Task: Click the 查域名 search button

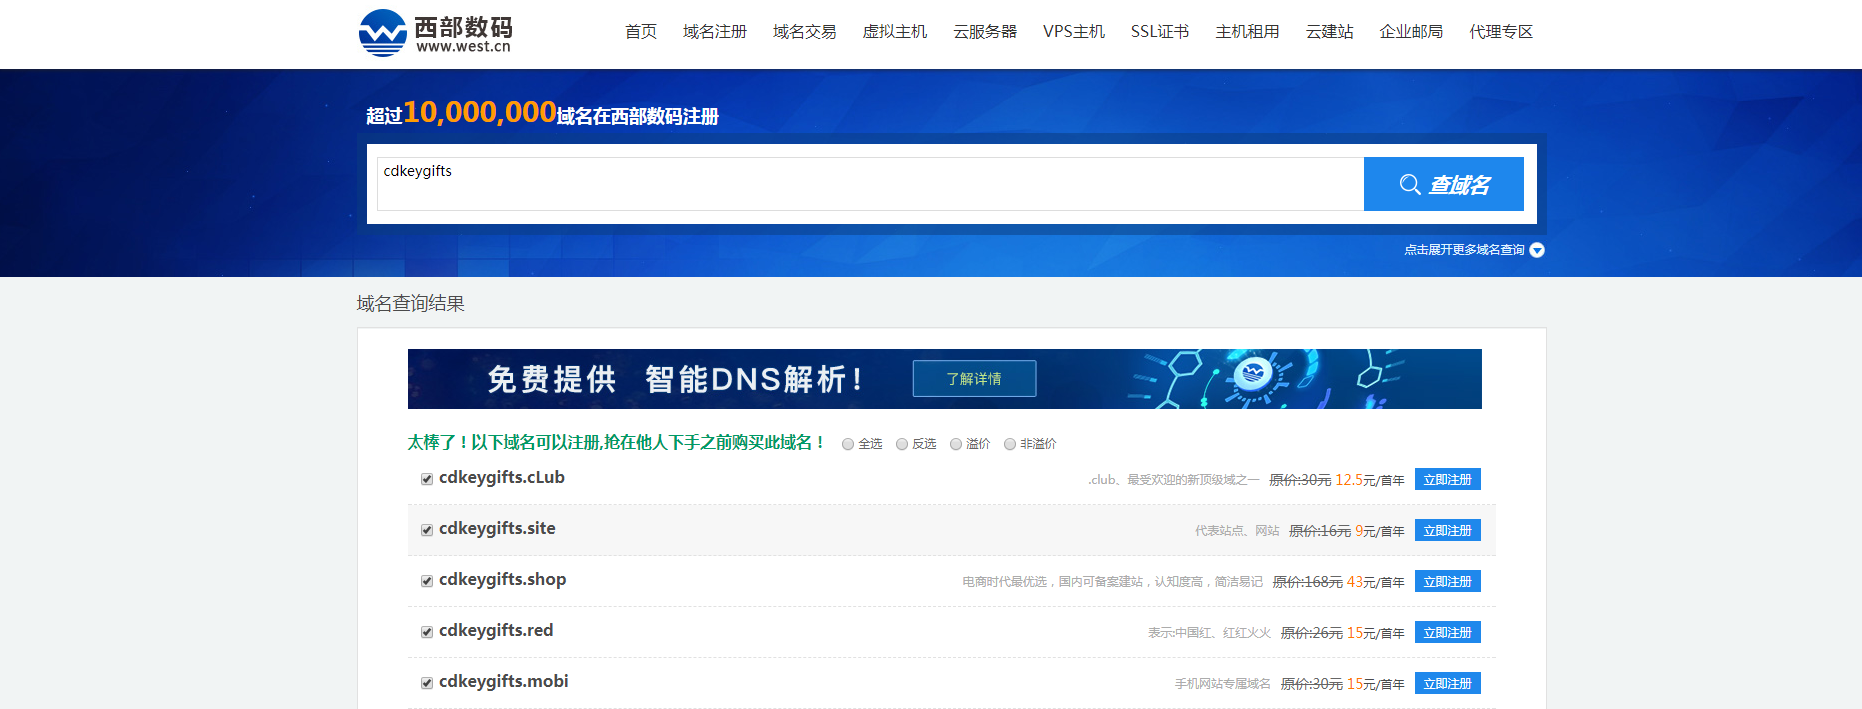Action: pos(1444,184)
